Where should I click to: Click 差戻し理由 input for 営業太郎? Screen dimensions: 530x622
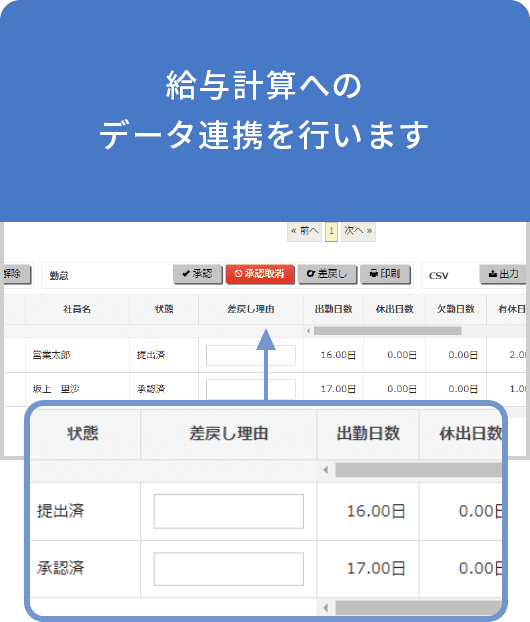[251, 355]
